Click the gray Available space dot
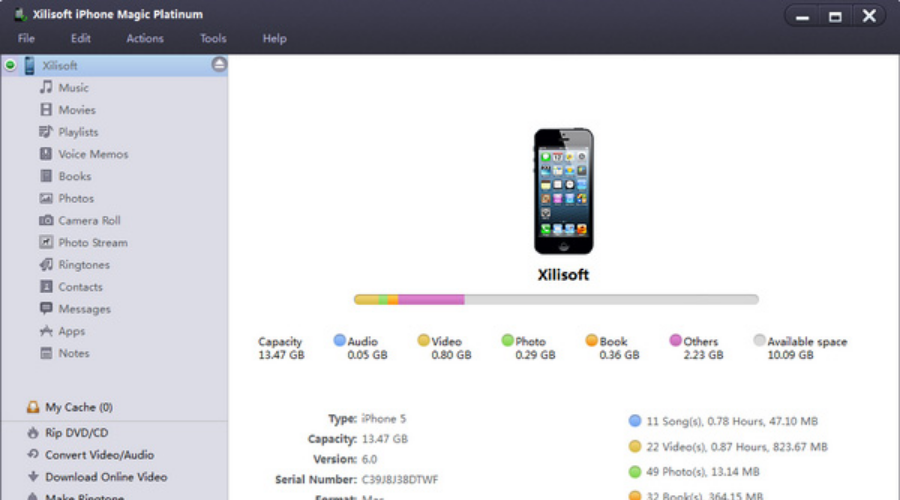 (759, 340)
